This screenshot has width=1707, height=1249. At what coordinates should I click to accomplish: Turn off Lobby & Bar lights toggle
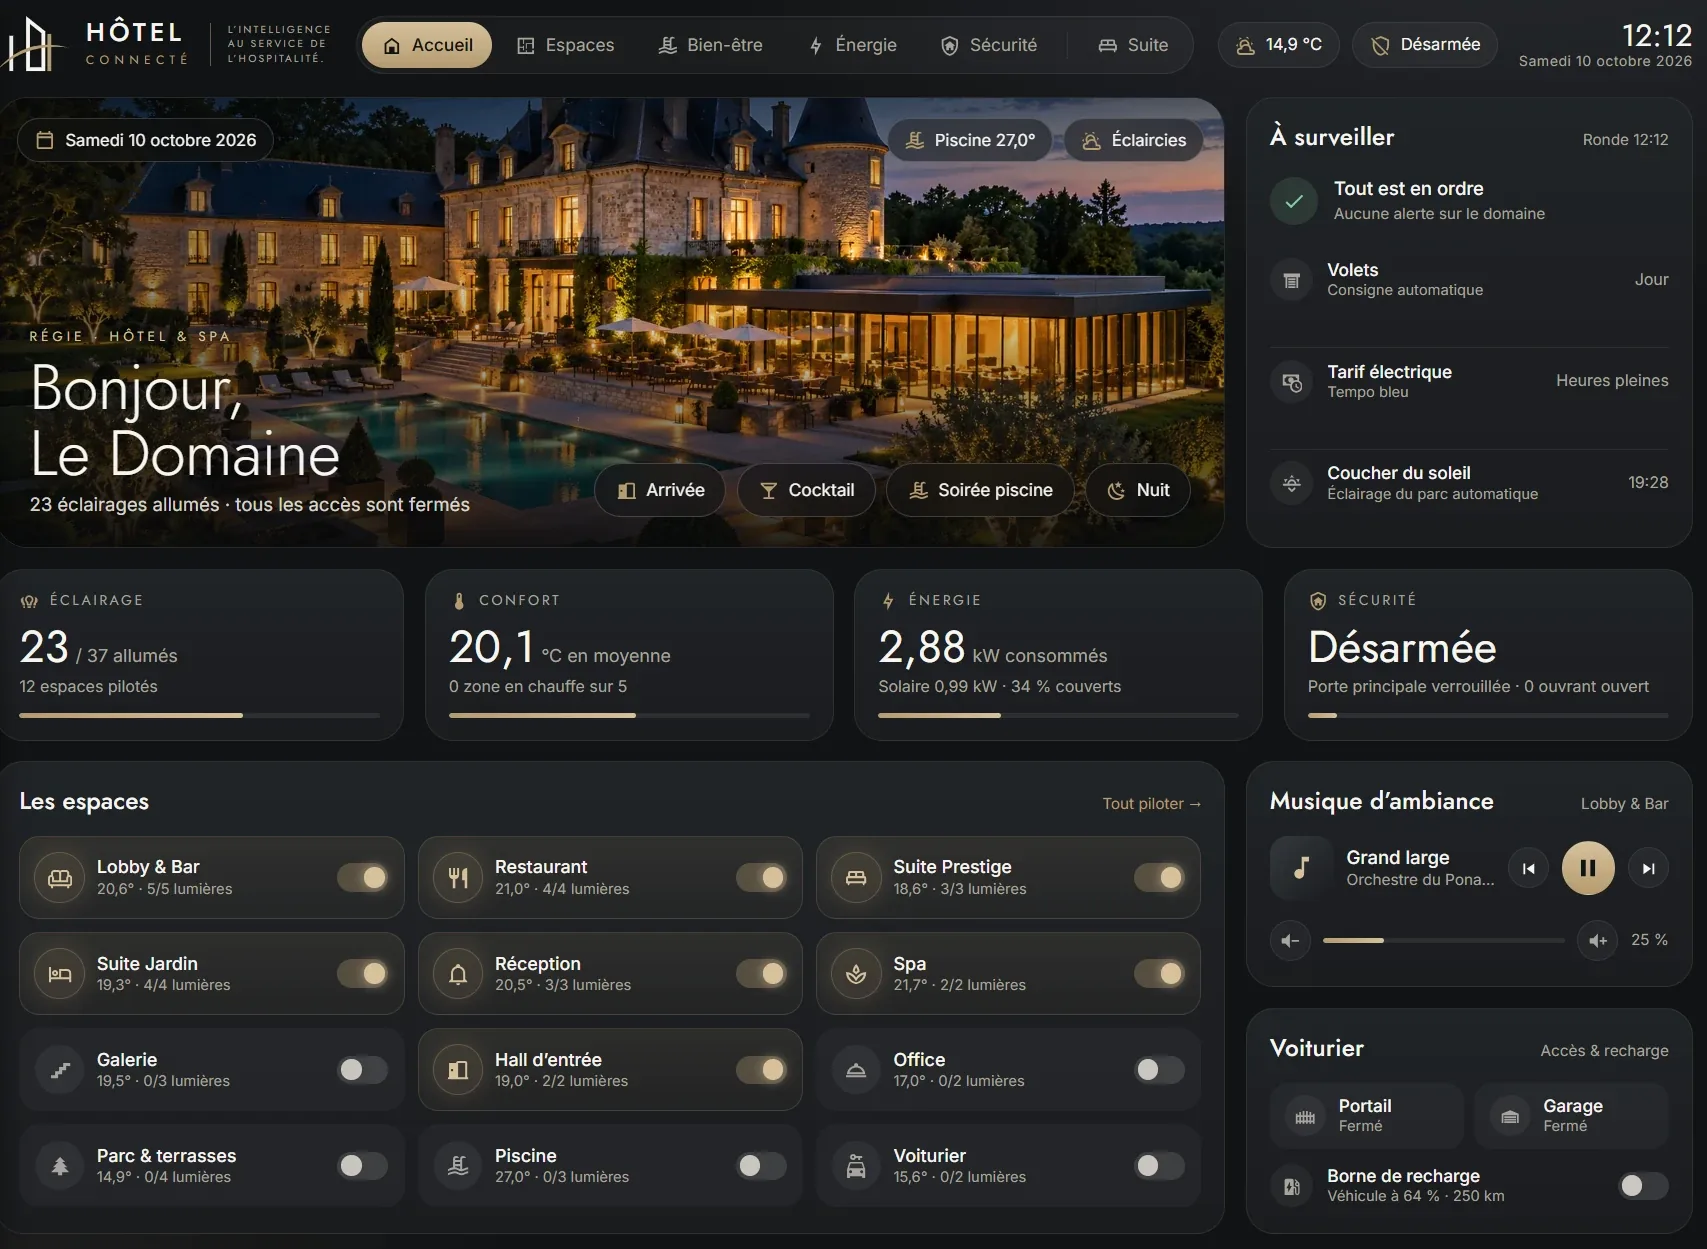point(363,878)
